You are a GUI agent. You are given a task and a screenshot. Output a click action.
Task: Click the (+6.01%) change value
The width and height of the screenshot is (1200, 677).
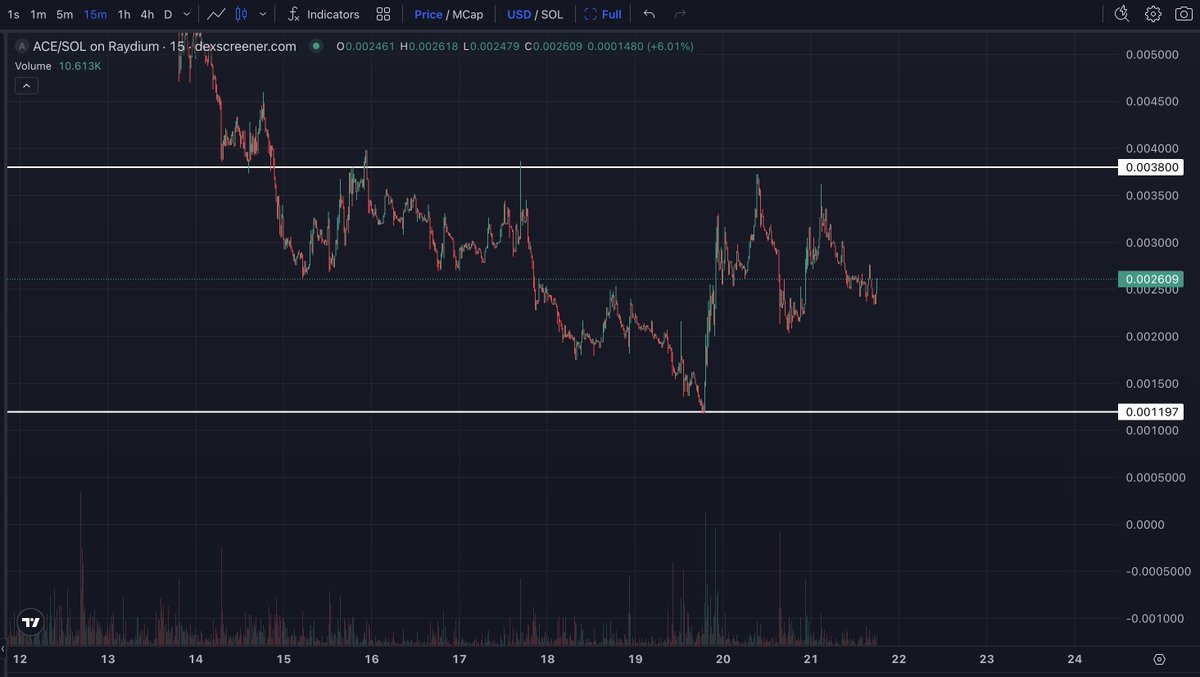[671, 46]
